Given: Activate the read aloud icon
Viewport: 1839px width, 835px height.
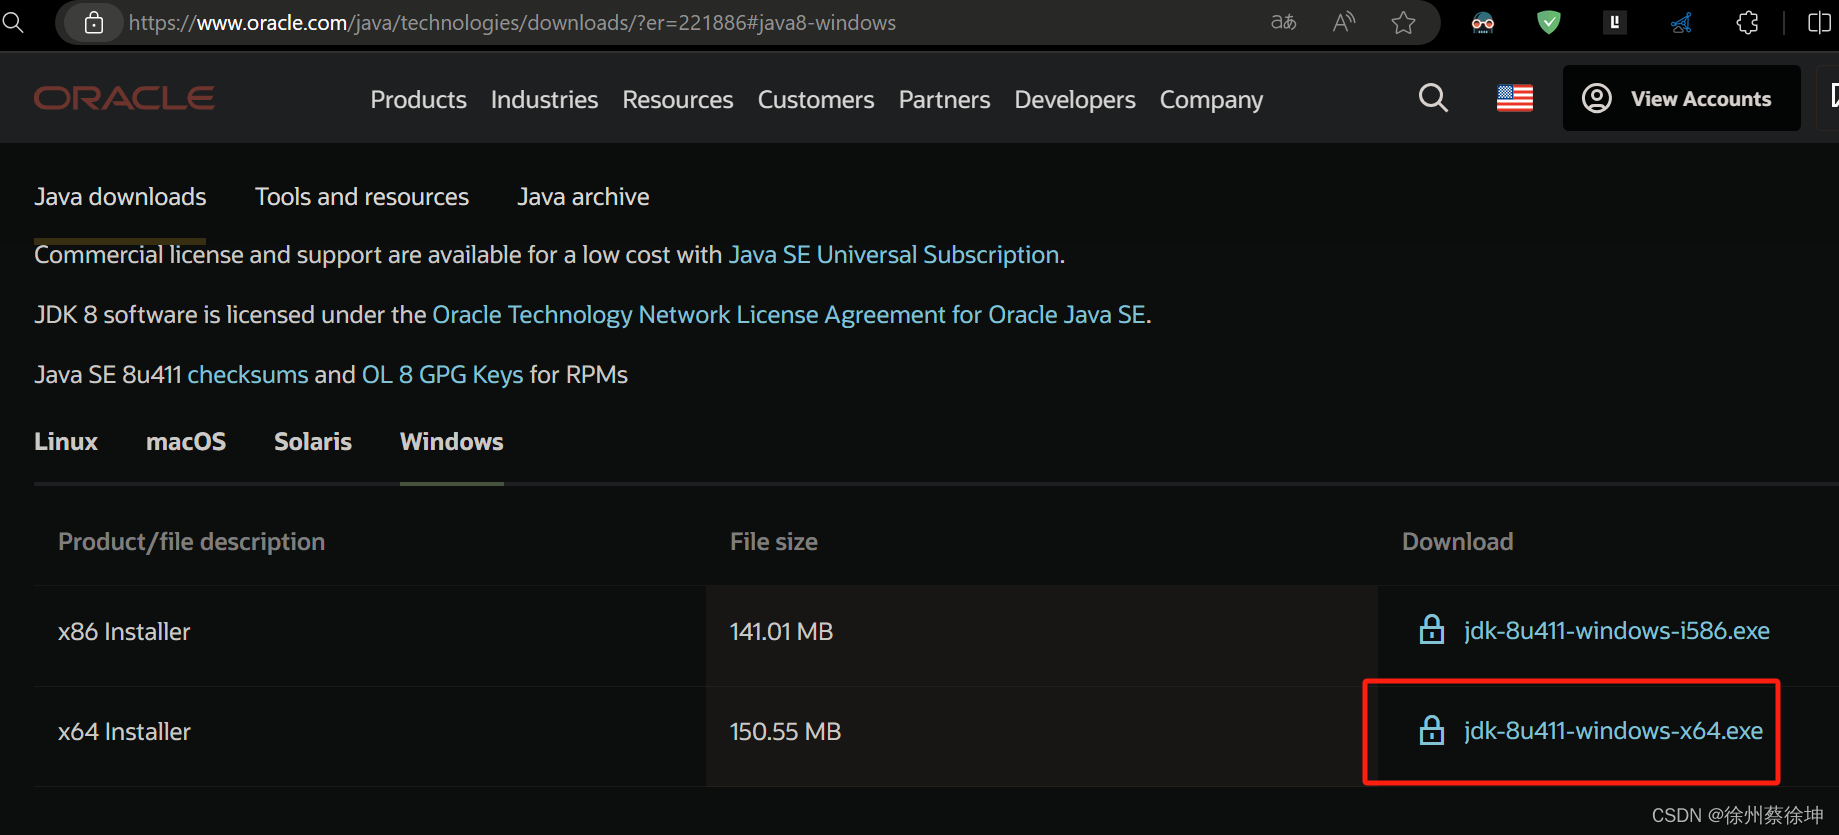Looking at the screenshot, I should click(x=1344, y=22).
